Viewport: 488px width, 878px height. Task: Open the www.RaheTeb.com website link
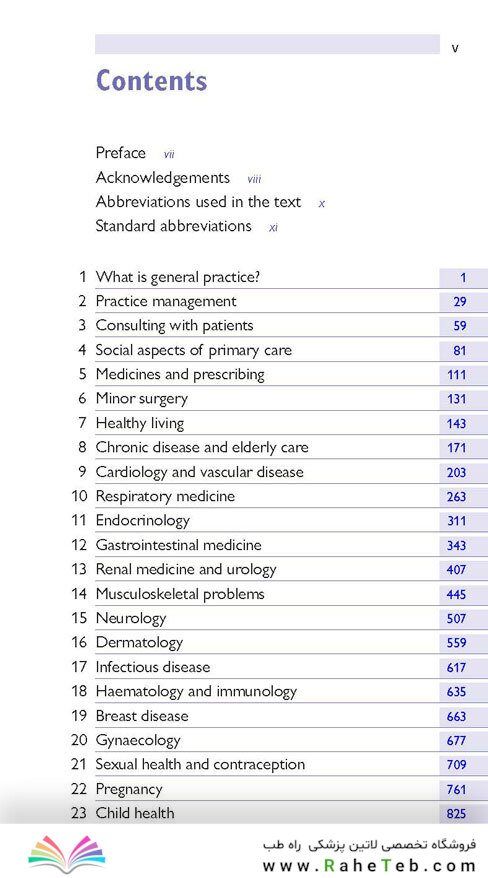point(369,866)
